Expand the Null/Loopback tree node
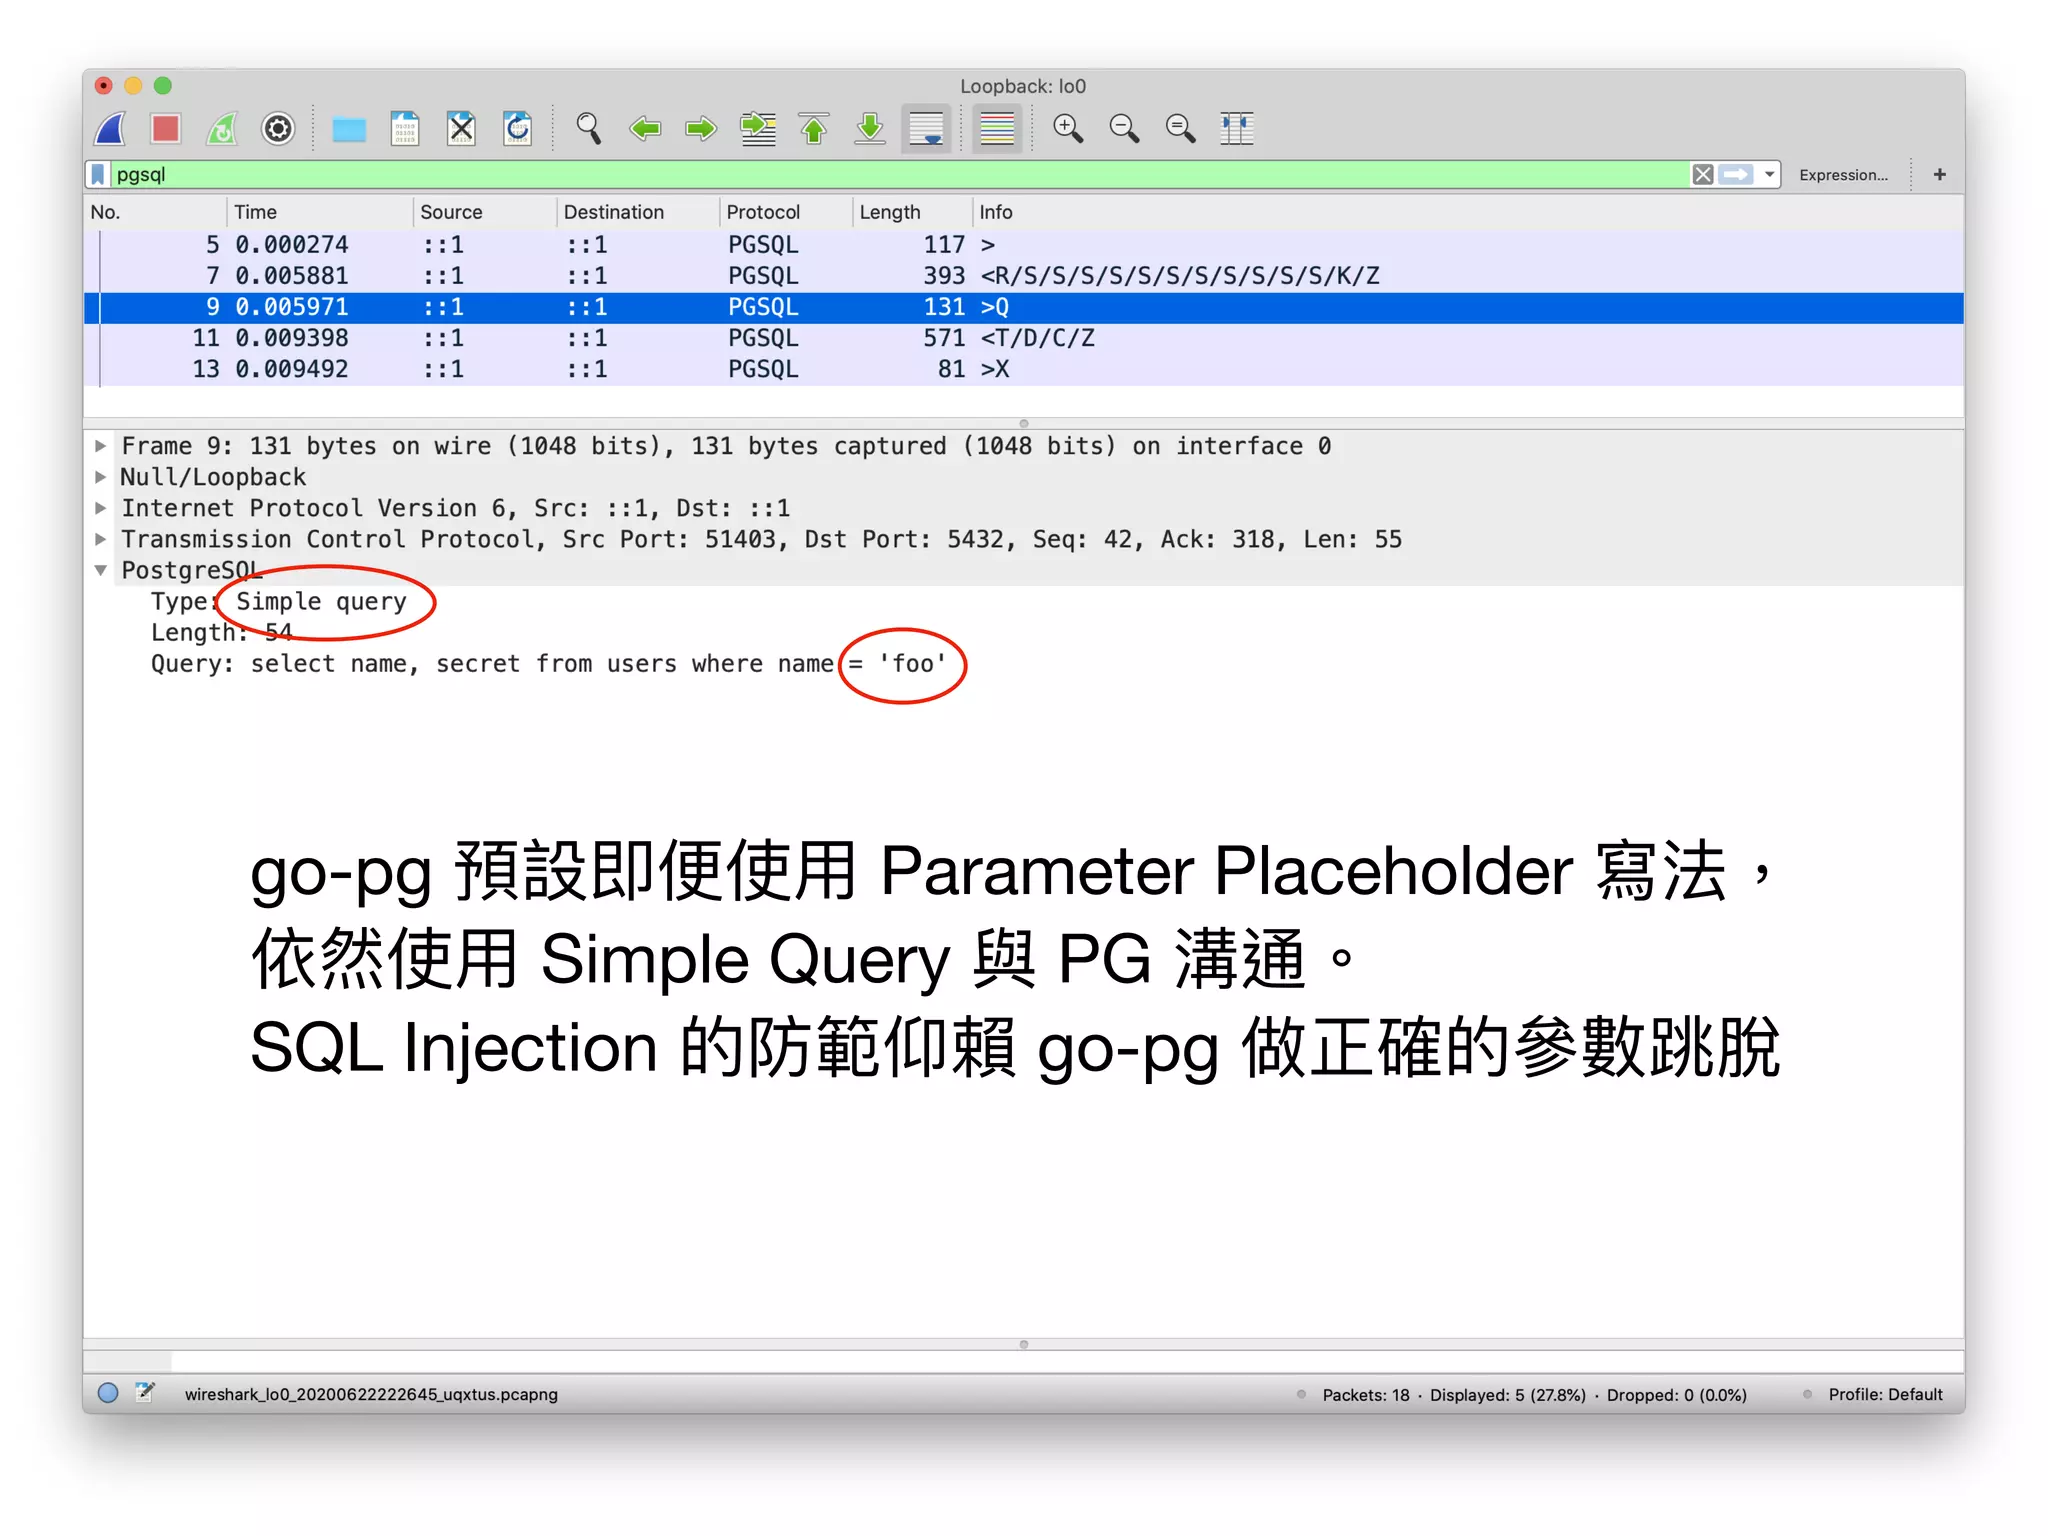This screenshot has width=2048, height=1536. coord(100,477)
